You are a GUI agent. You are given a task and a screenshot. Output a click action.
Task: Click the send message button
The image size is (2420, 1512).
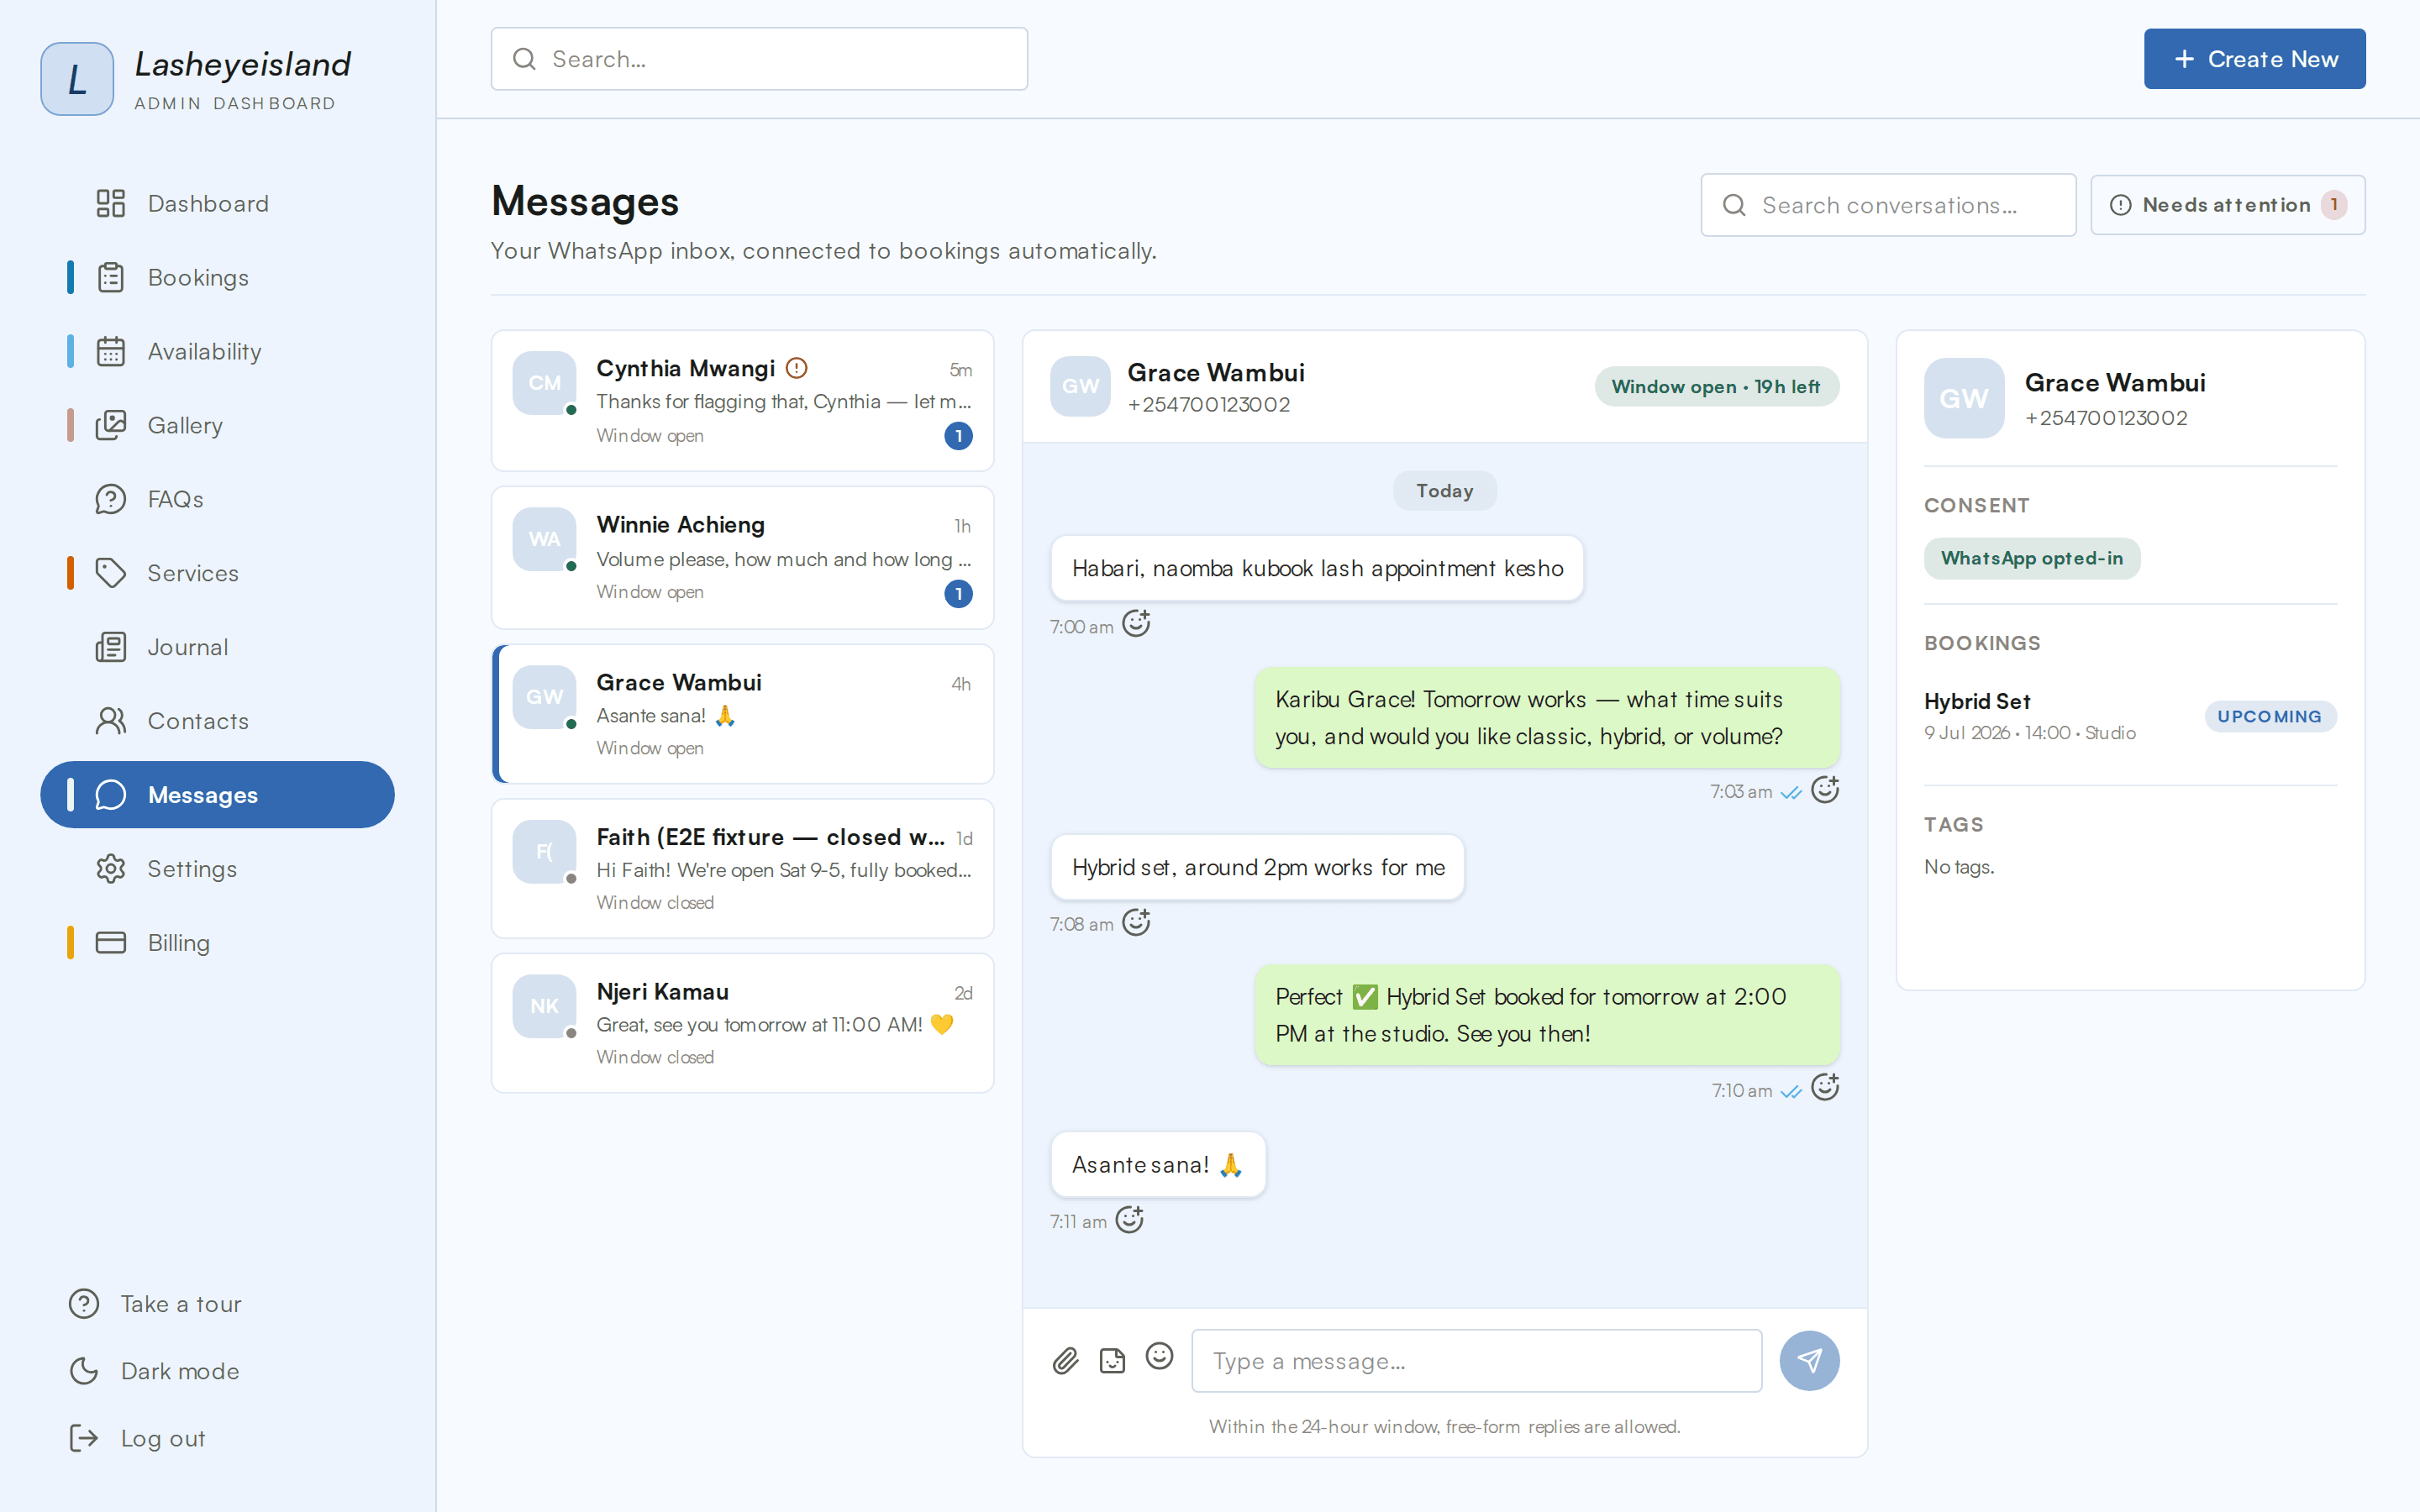(x=1809, y=1361)
